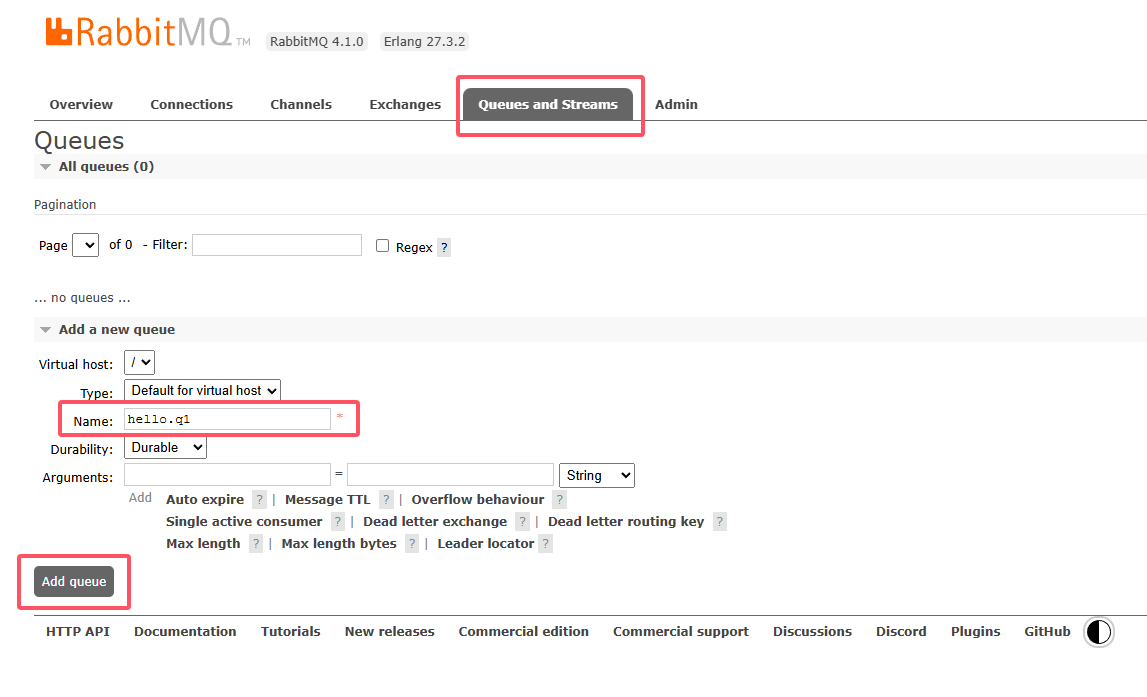Focus the queue Filter text field
Screen dimensions: 1147x697
277,245
